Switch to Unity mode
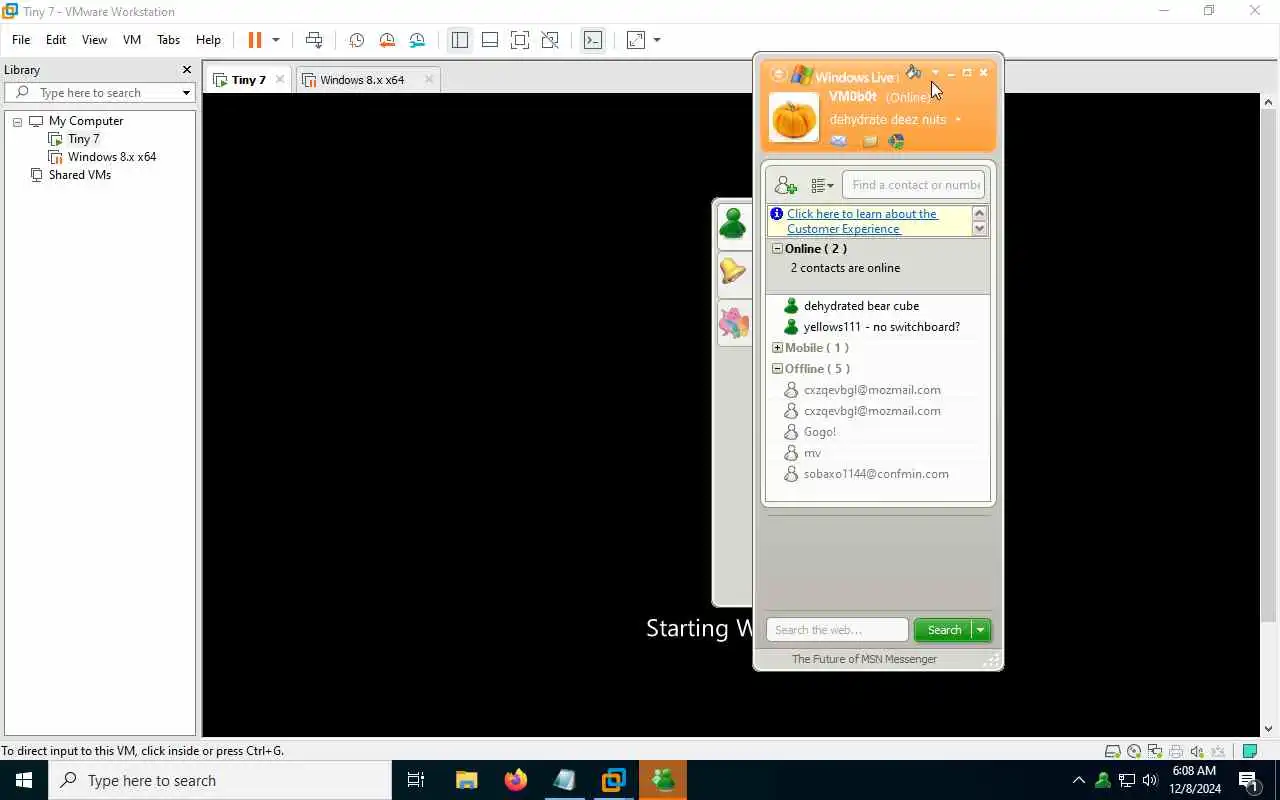Image resolution: width=1280 pixels, height=800 pixels. coord(550,40)
